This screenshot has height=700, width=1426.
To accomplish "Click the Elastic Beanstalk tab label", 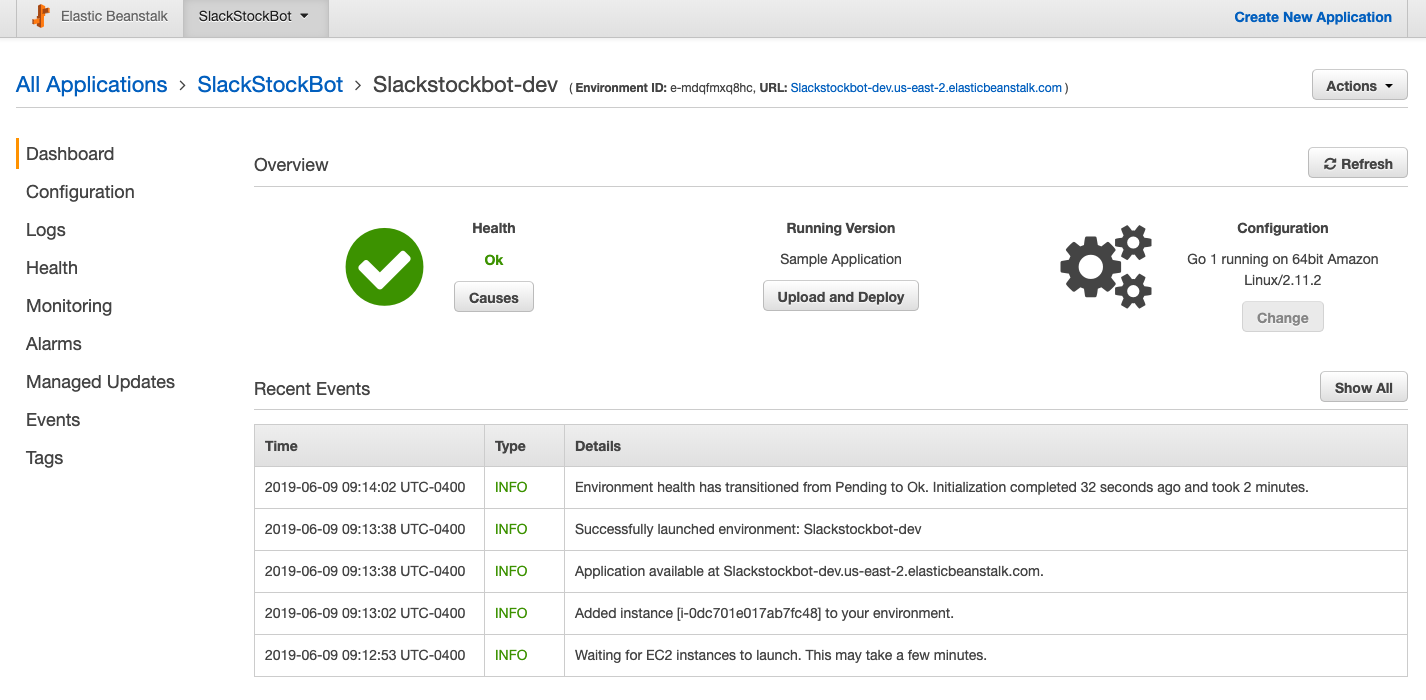I will pos(114,17).
